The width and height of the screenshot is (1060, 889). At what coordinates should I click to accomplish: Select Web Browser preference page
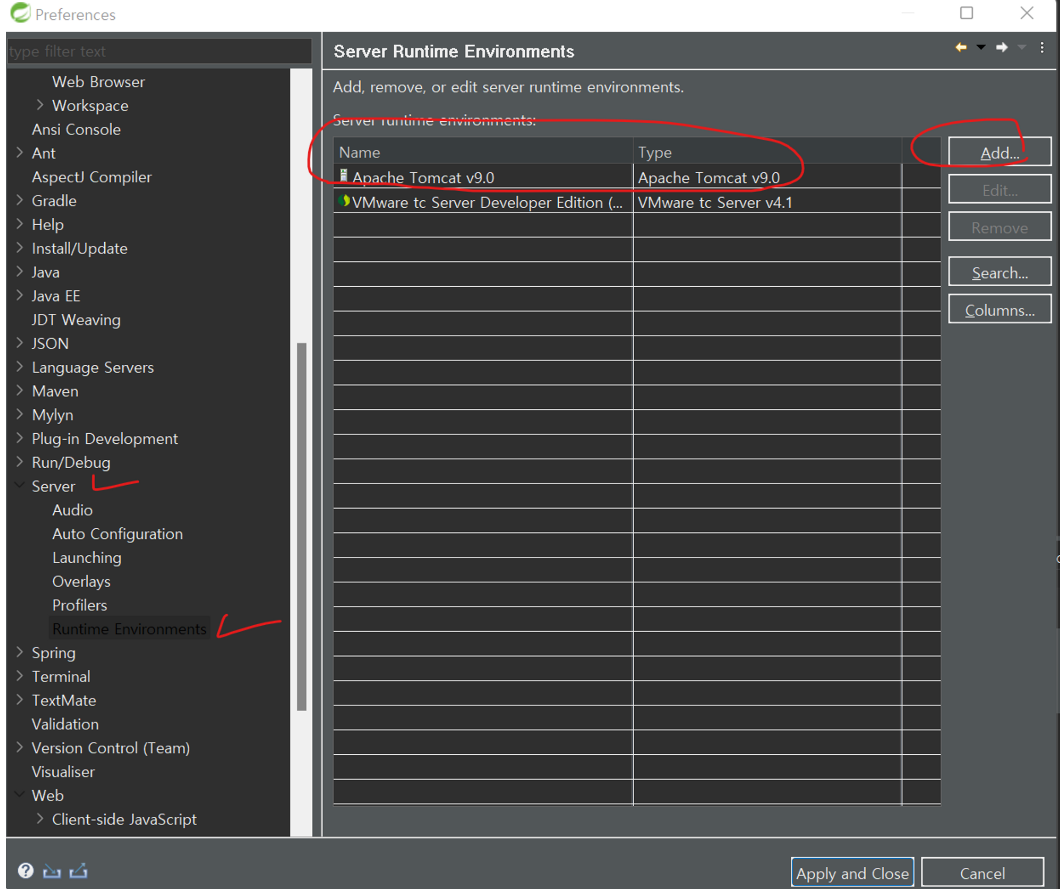click(x=99, y=82)
